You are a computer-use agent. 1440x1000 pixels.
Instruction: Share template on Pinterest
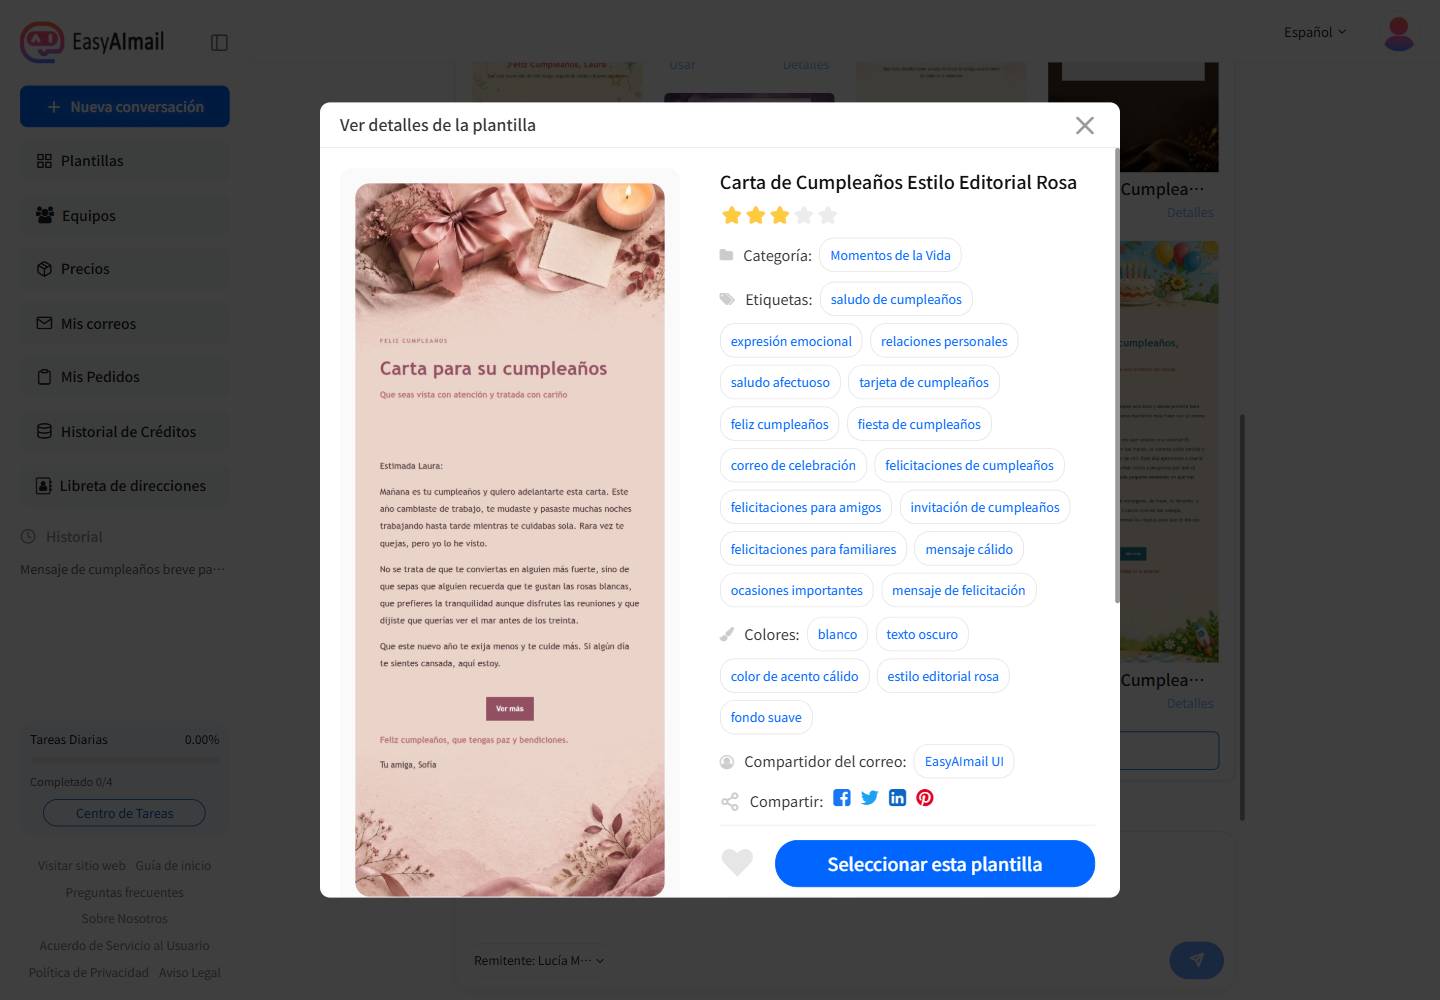tap(925, 797)
